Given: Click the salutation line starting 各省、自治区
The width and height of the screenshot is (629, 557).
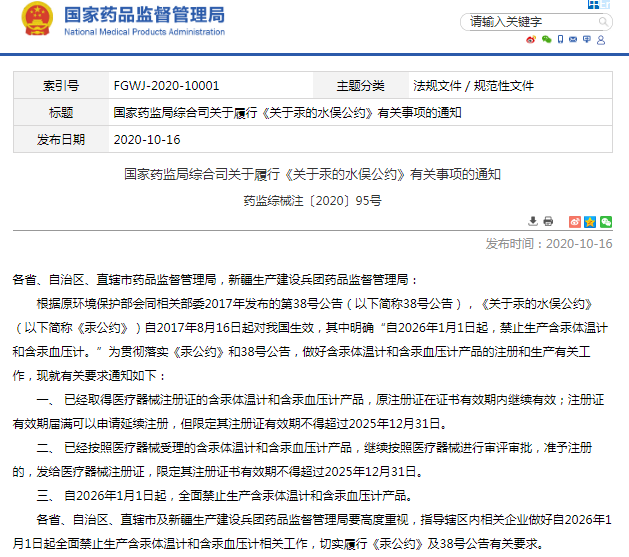Looking at the screenshot, I should 215,280.
